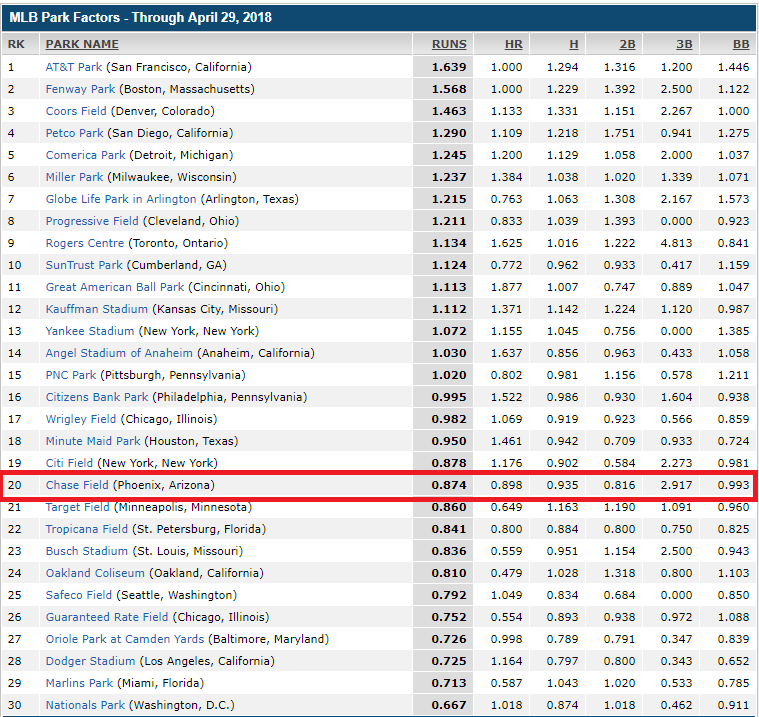Sort by HR column header
759x717 pixels.
click(x=514, y=44)
